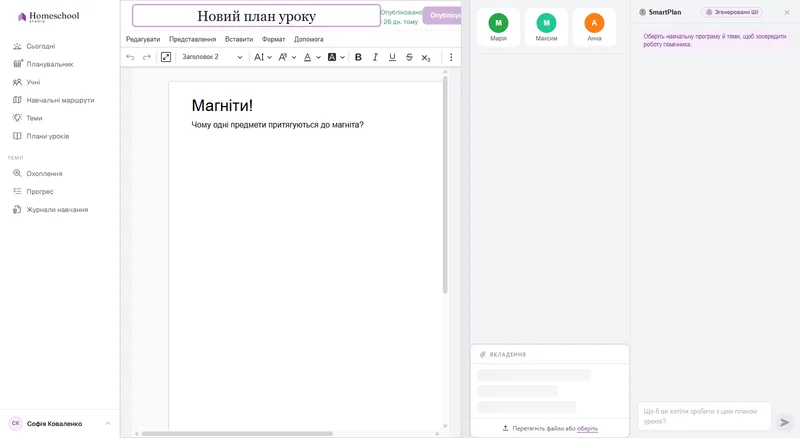Apply subscript formatting

(426, 58)
